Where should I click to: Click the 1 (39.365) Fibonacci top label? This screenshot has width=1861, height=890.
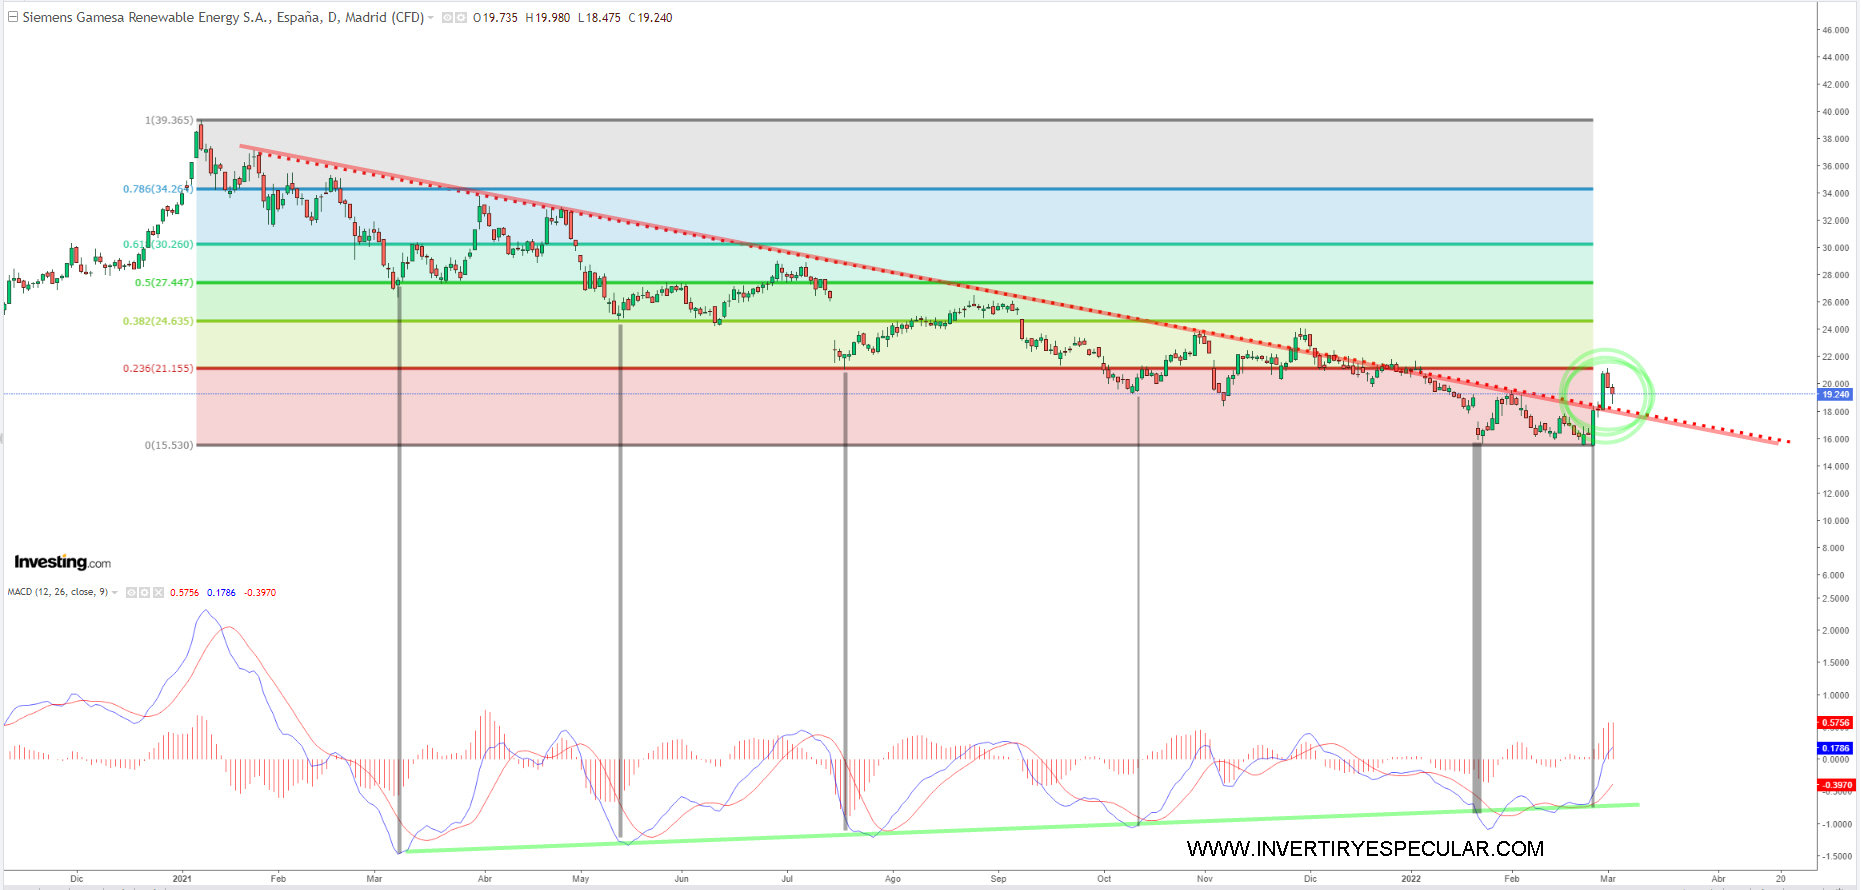coord(169,120)
